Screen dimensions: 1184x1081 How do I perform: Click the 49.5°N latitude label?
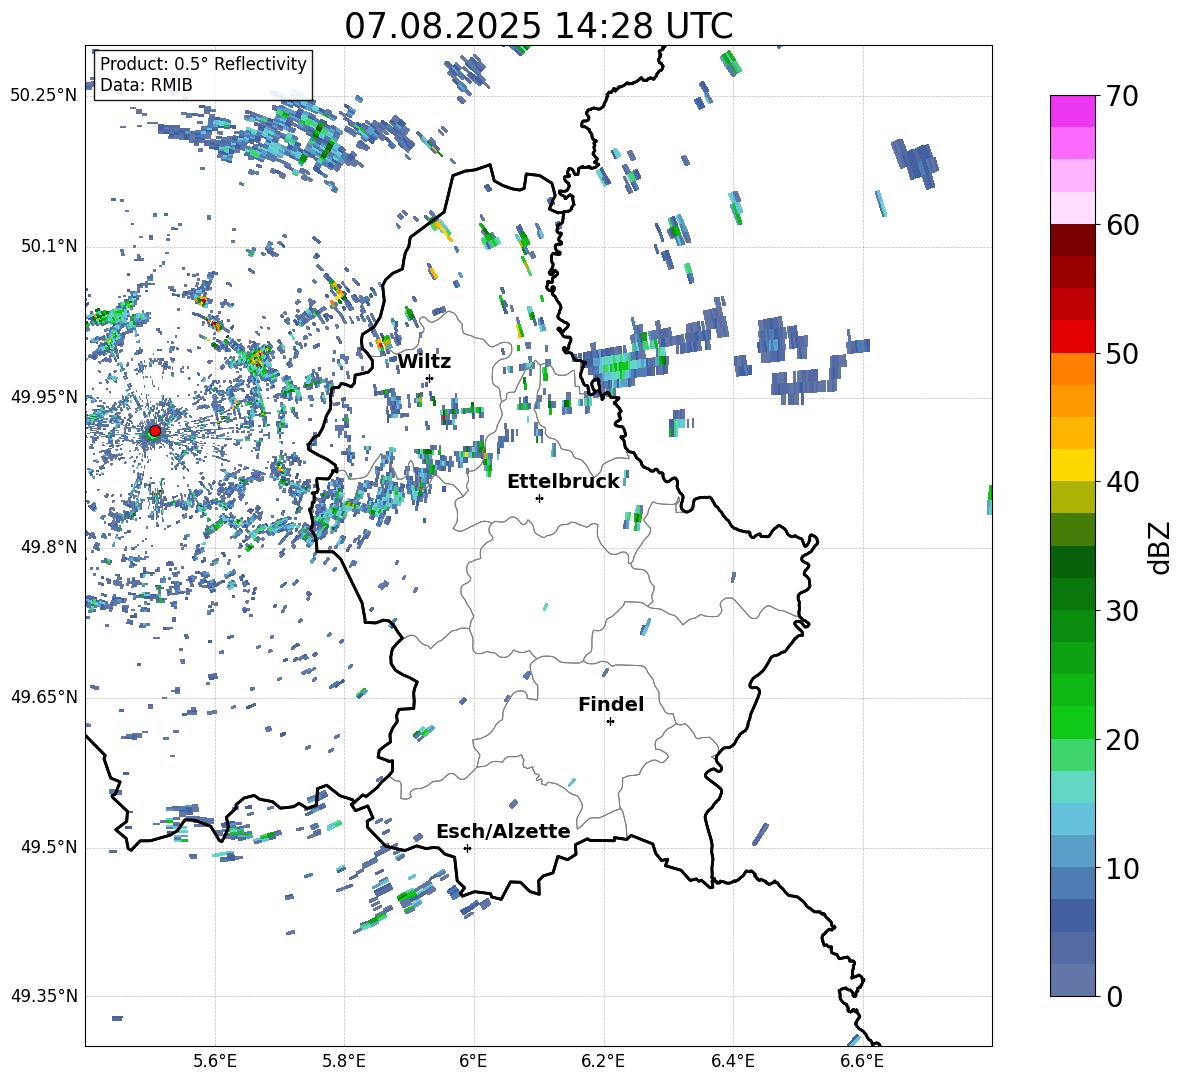click(x=49, y=846)
